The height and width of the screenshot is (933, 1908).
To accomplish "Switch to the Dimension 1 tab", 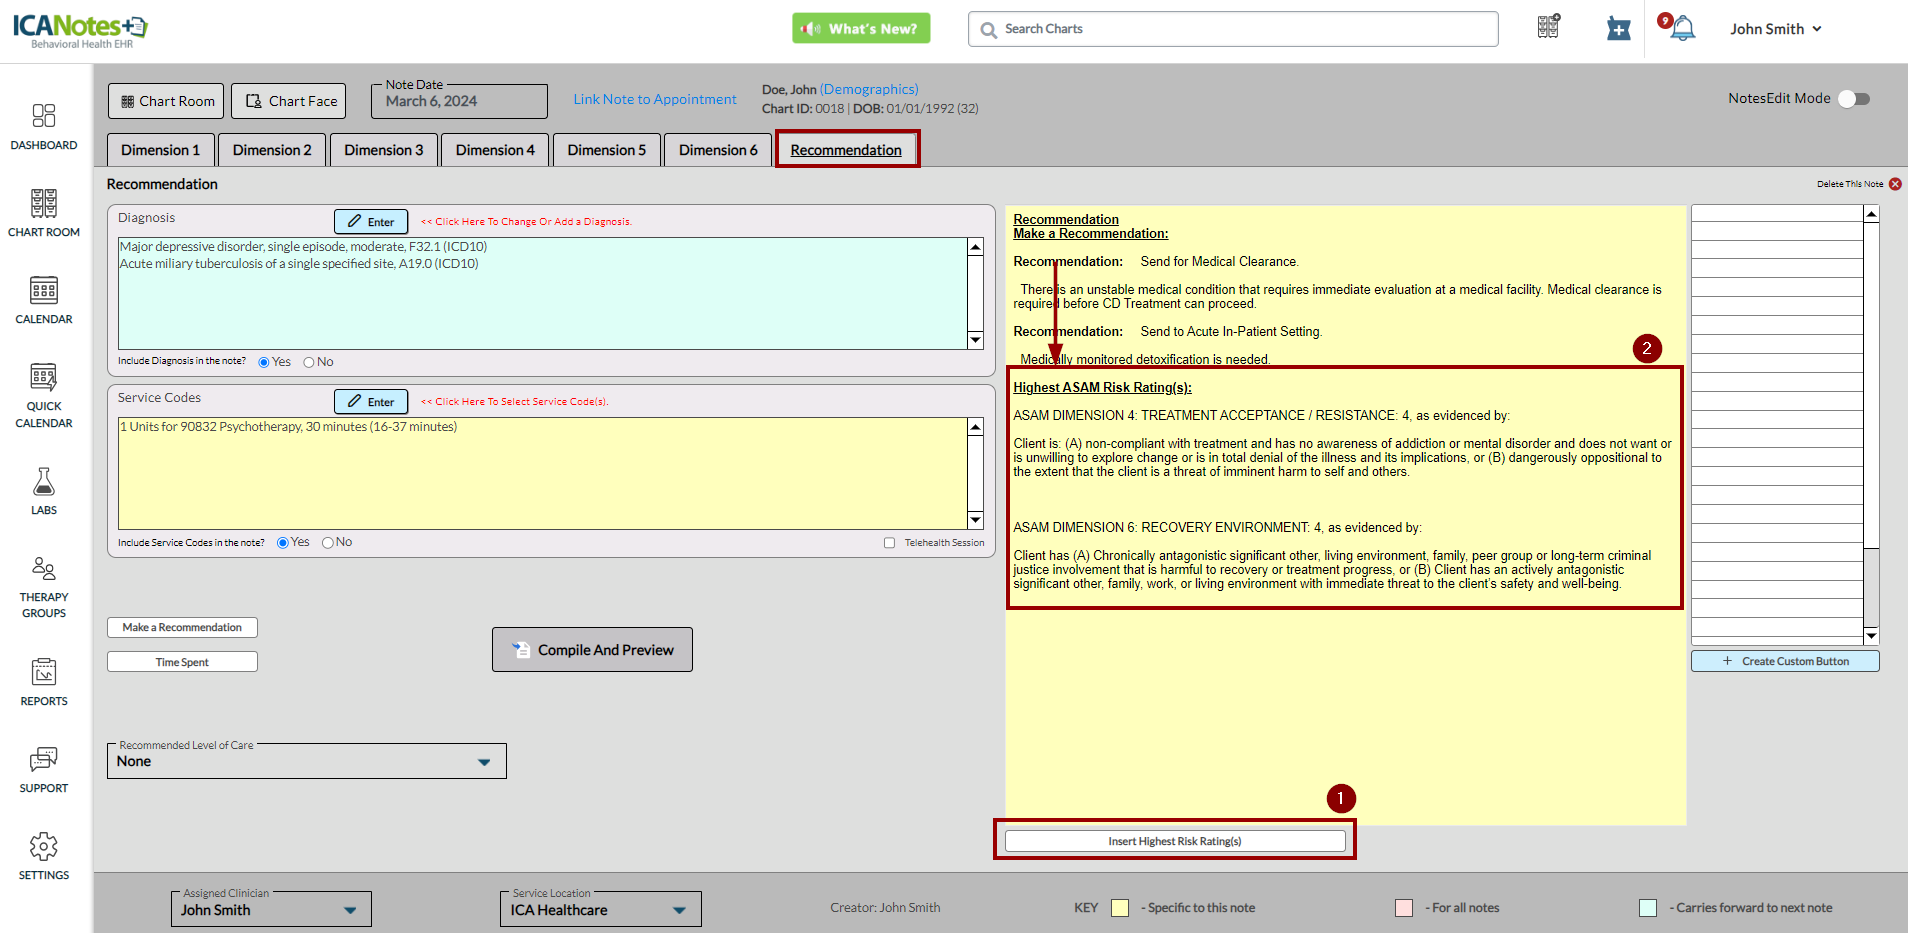I will pyautogui.click(x=160, y=150).
